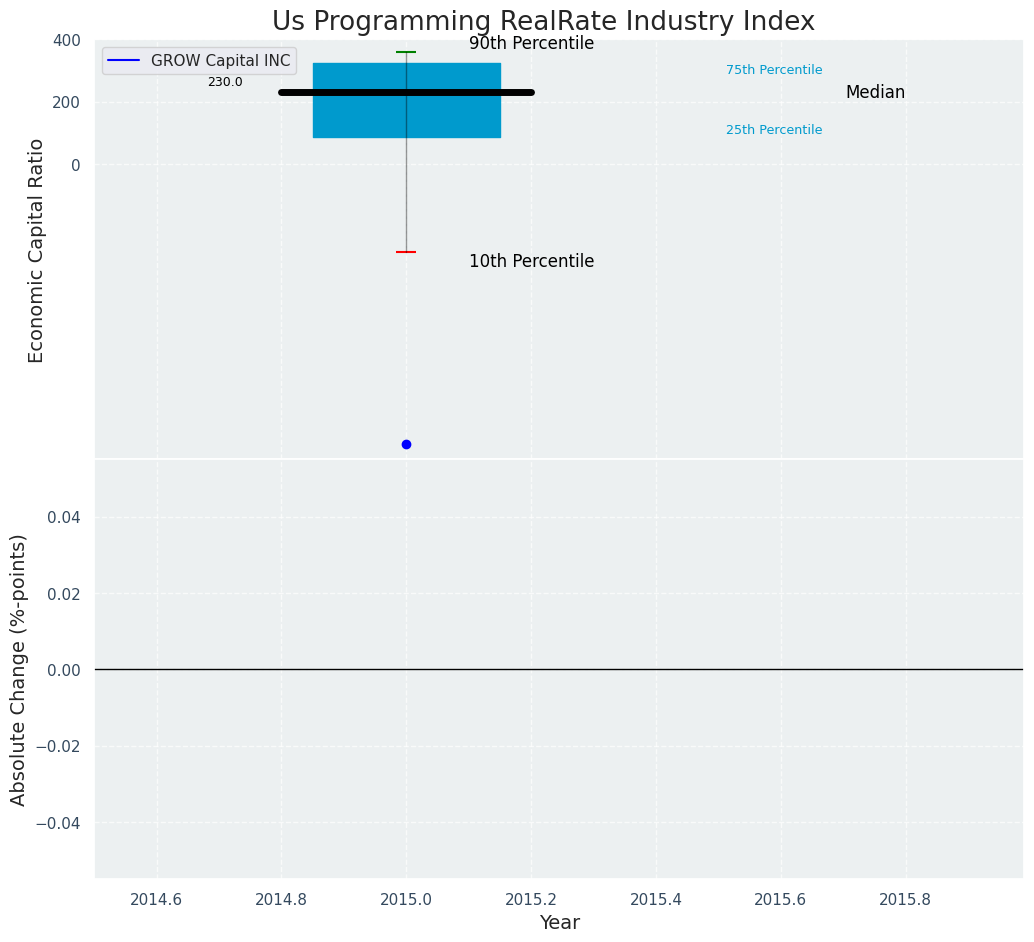Viewport: 1034px width, 942px height.
Task: Click the Absolute Change axis label
Action: 18,670
